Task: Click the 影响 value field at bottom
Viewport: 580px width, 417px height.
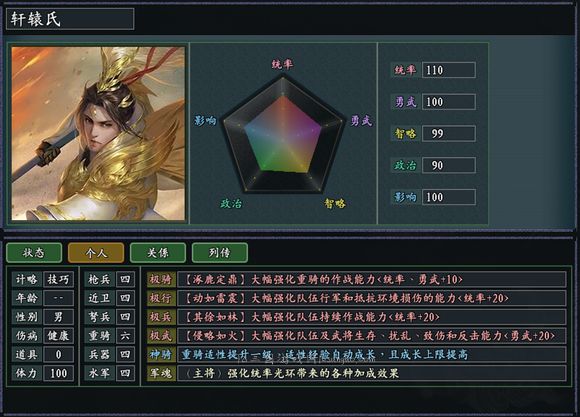Action: [449, 197]
